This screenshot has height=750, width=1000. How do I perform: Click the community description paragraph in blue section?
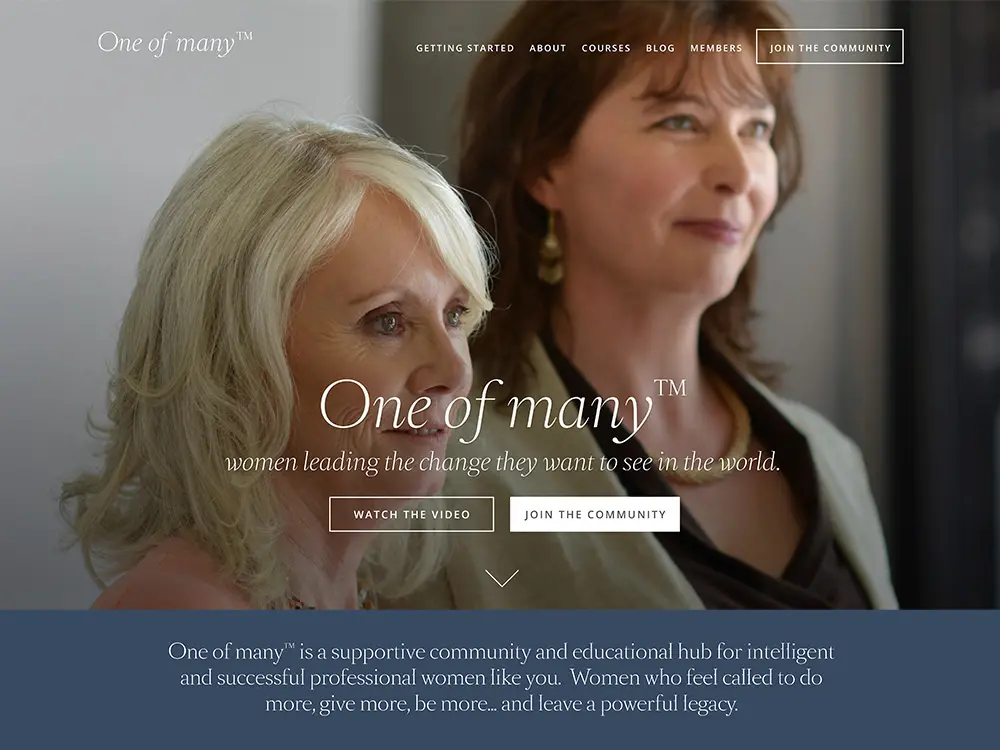[501, 678]
